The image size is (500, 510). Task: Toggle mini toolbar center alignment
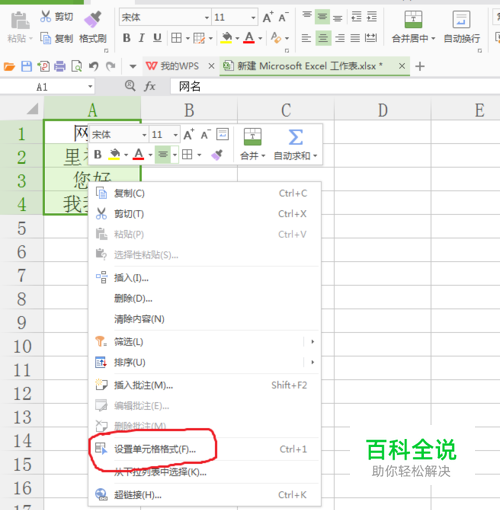pos(163,154)
